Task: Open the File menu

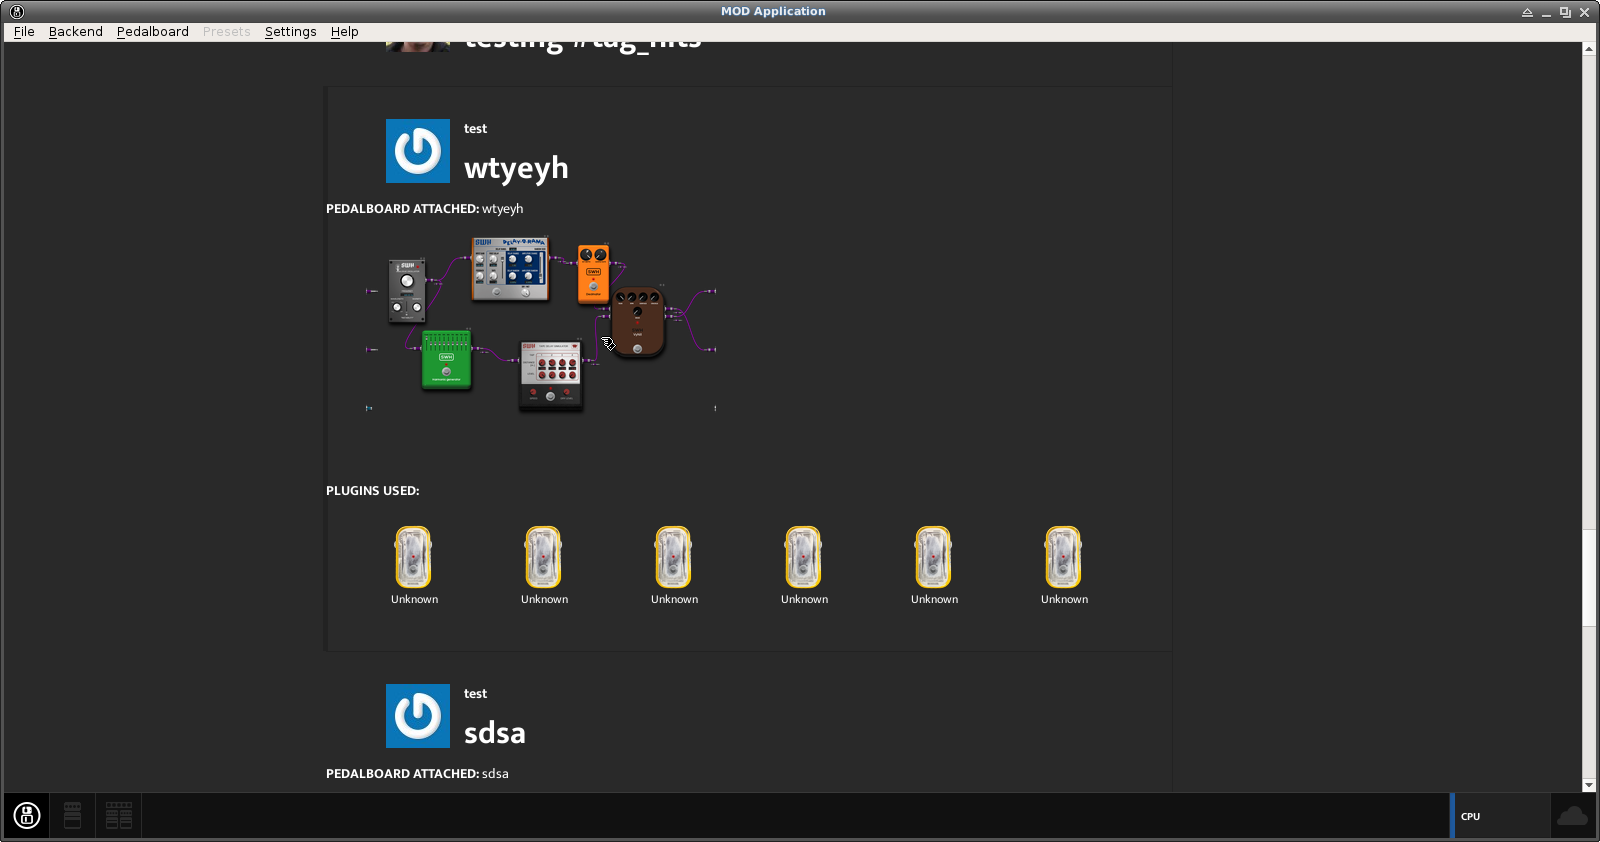Action: (24, 32)
